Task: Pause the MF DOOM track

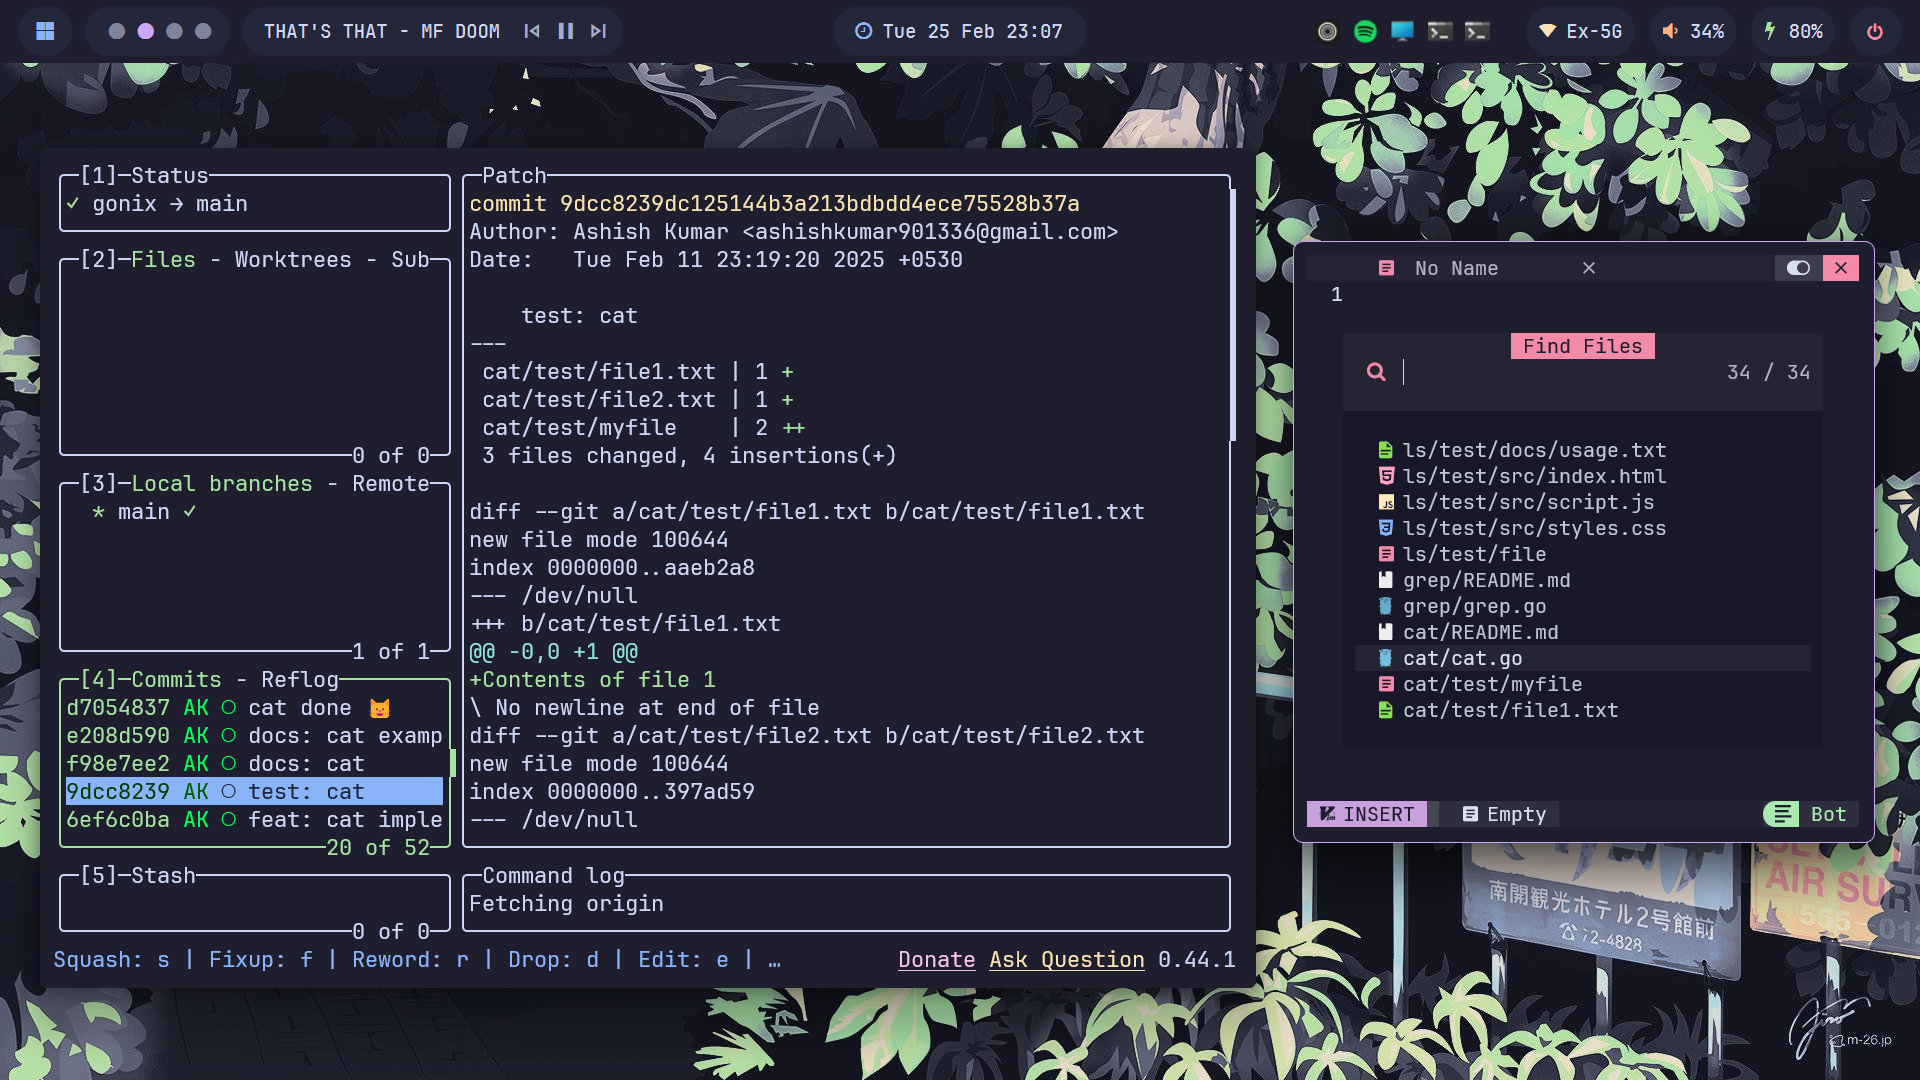Action: click(566, 31)
